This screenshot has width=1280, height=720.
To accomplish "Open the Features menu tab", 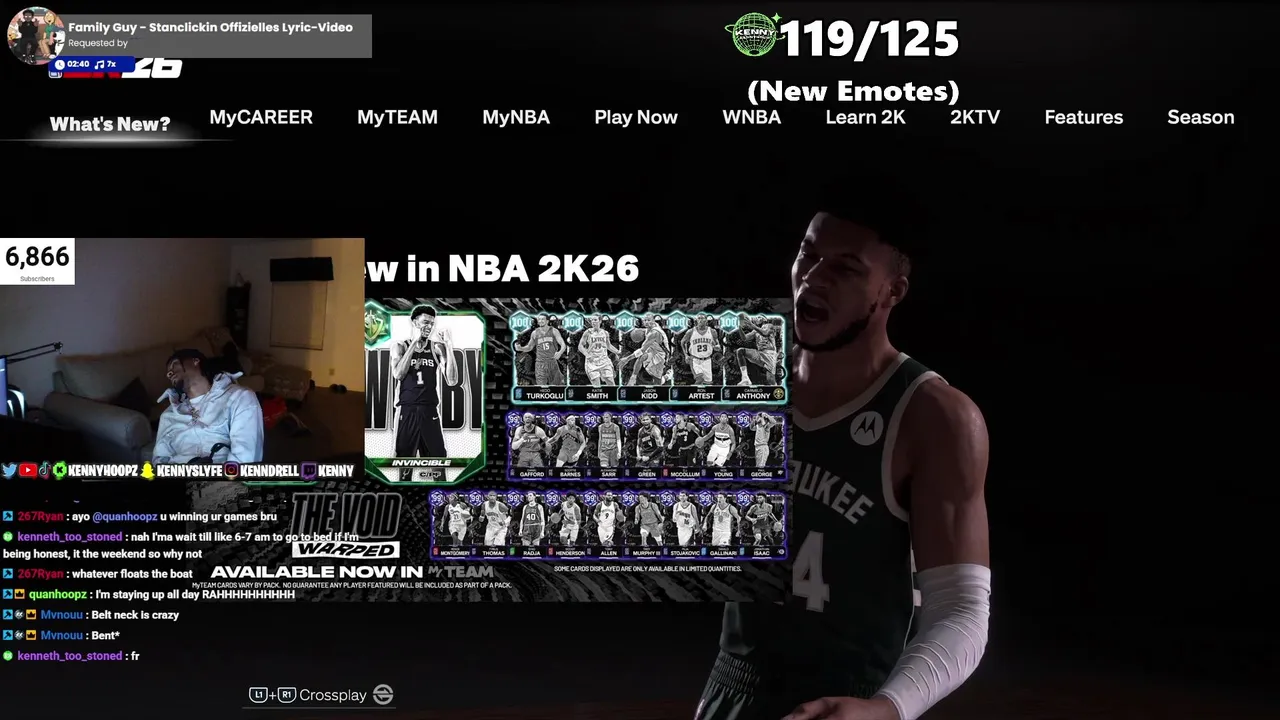I will click(1084, 117).
